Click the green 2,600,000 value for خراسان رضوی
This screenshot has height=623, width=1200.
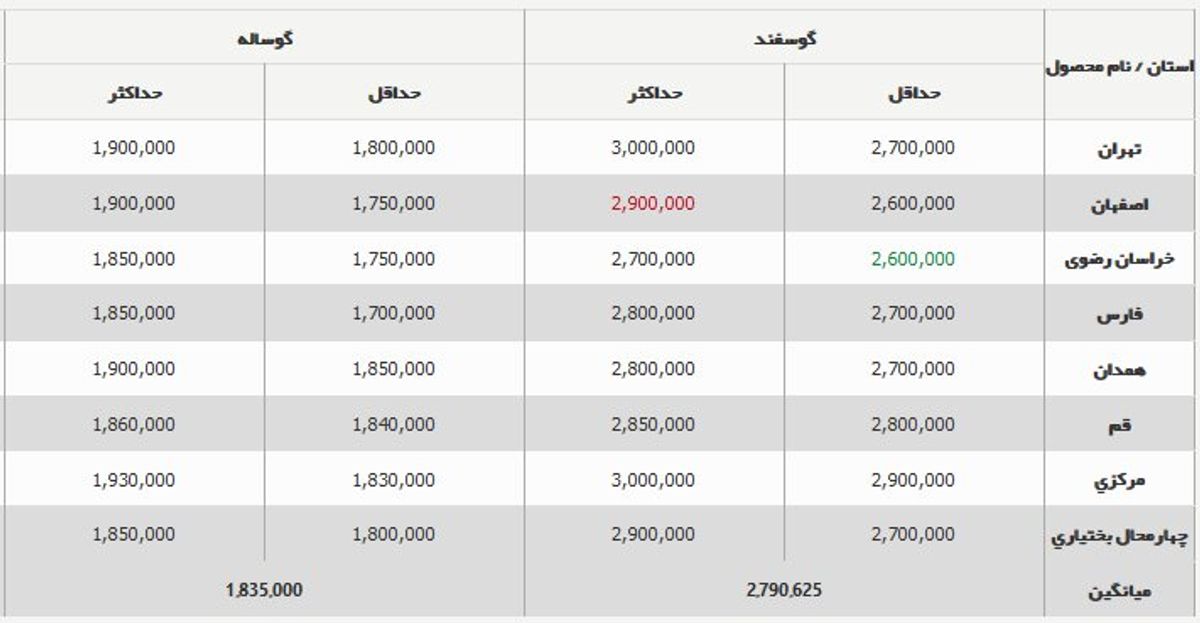[913, 259]
